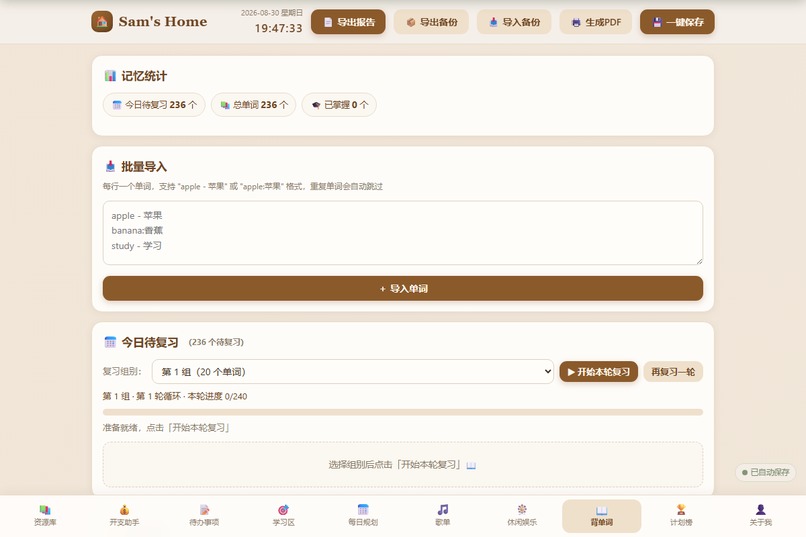
Task: Click the 已自动保存 status badge
Action: click(765, 472)
